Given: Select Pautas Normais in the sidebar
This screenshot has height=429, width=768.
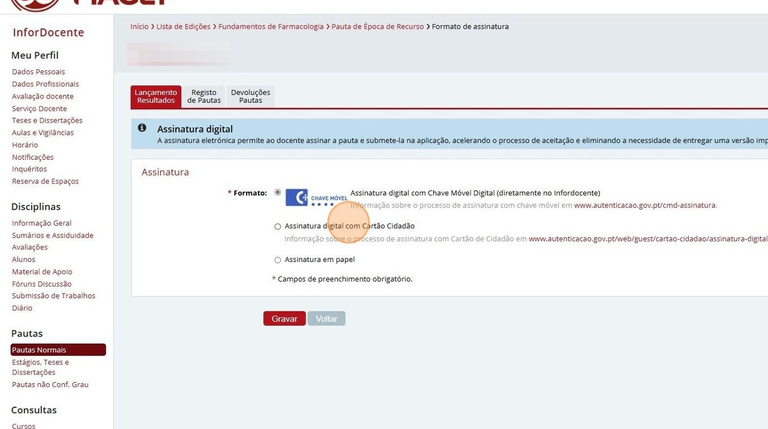Looking at the screenshot, I should pos(58,350).
